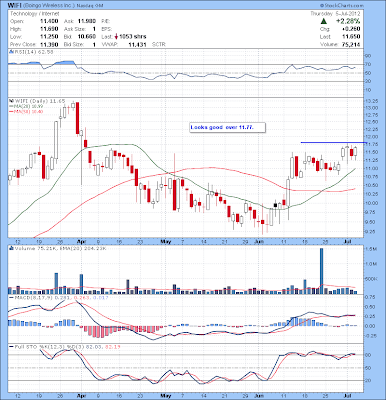Viewport: 386px width, 400px height.
Task: Click the 'May' label on price chart axis
Action: pos(166,241)
